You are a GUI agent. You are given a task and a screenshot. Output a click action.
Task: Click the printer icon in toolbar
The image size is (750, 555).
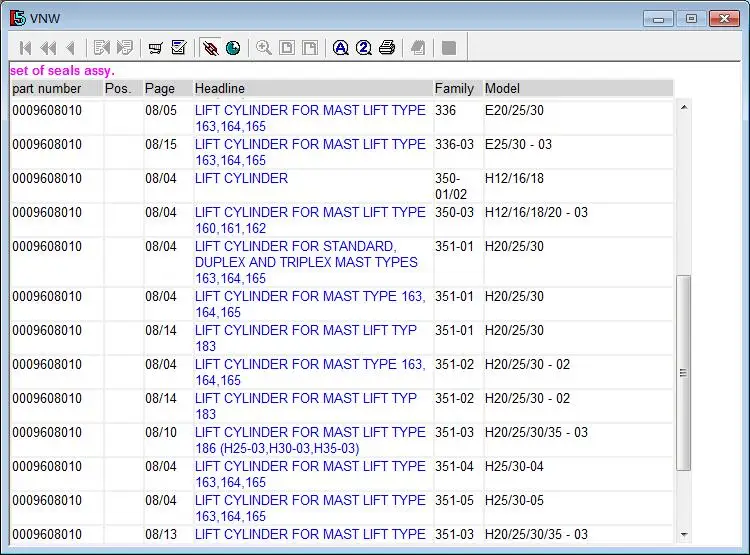click(x=387, y=48)
